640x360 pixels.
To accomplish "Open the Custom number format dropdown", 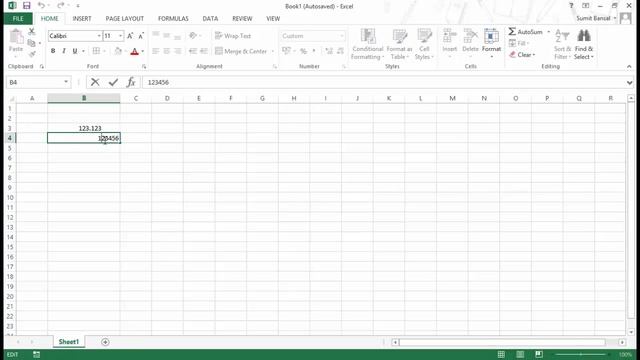I will coord(342,36).
